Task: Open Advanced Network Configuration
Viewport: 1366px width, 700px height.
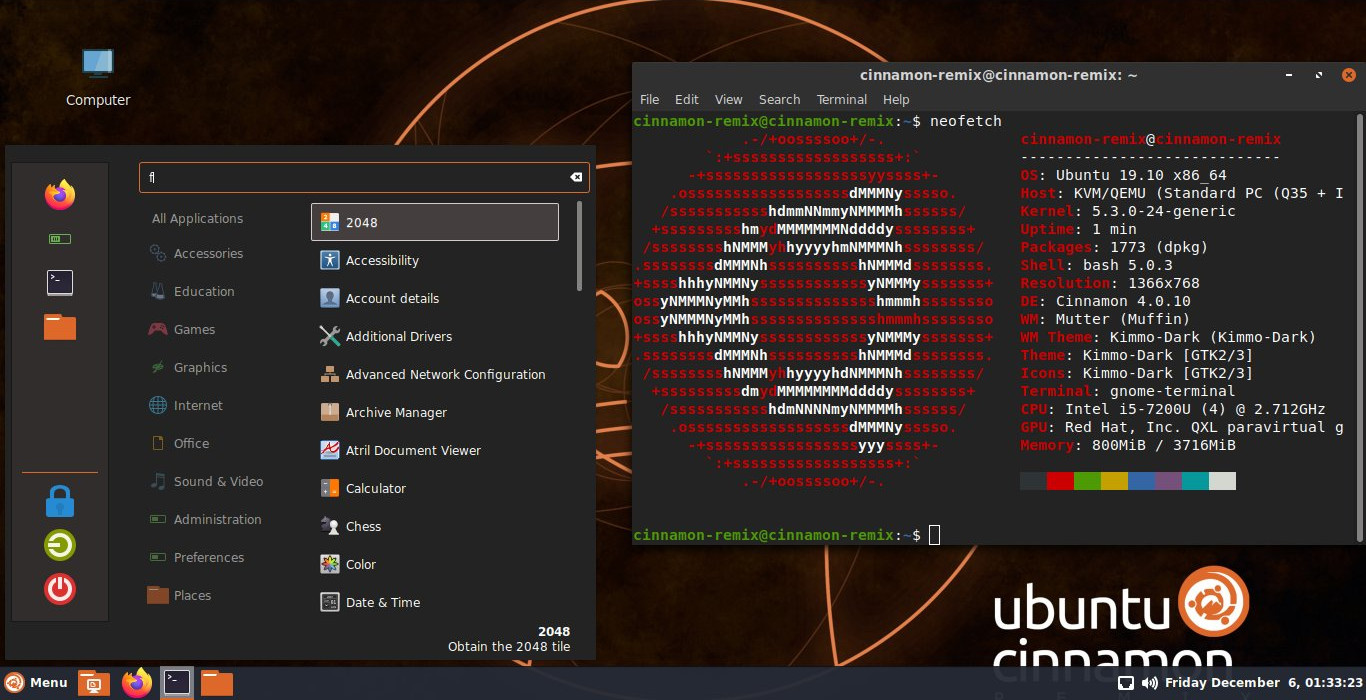Action: pyautogui.click(x=435, y=374)
